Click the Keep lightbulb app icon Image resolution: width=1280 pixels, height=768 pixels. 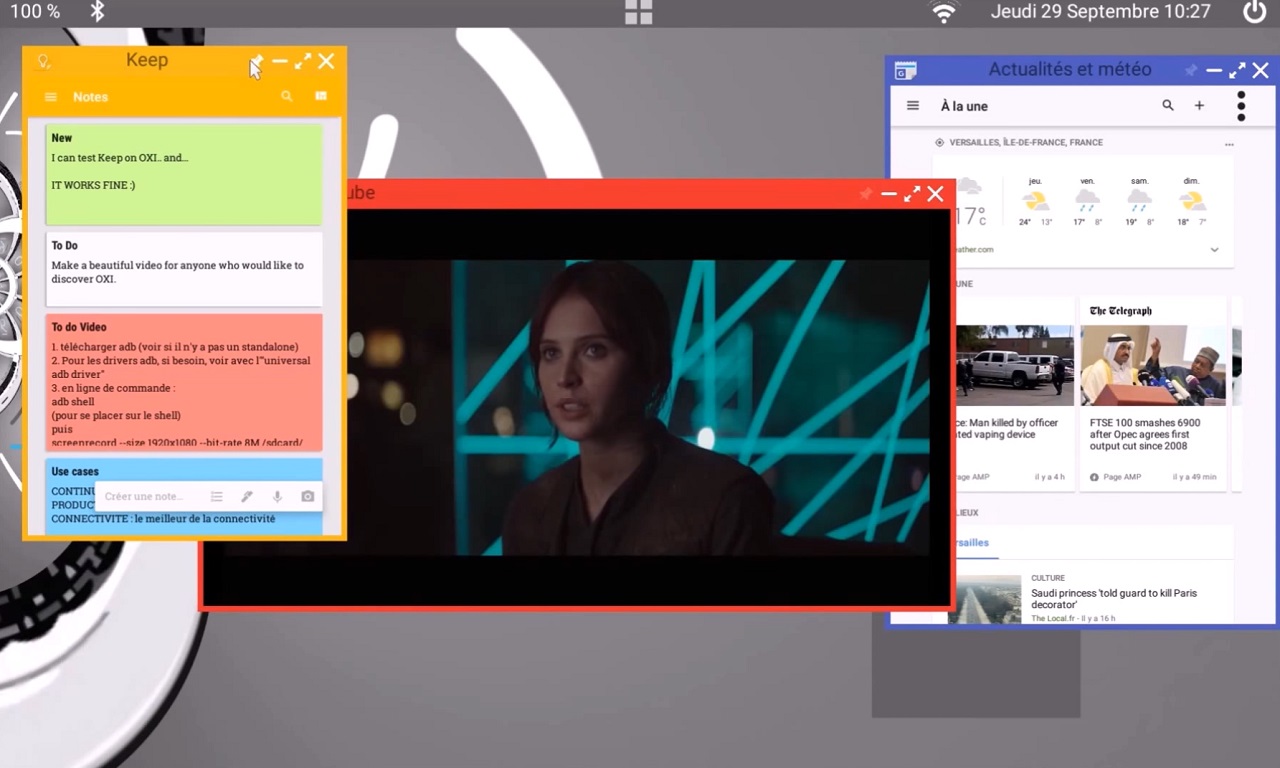(x=43, y=61)
